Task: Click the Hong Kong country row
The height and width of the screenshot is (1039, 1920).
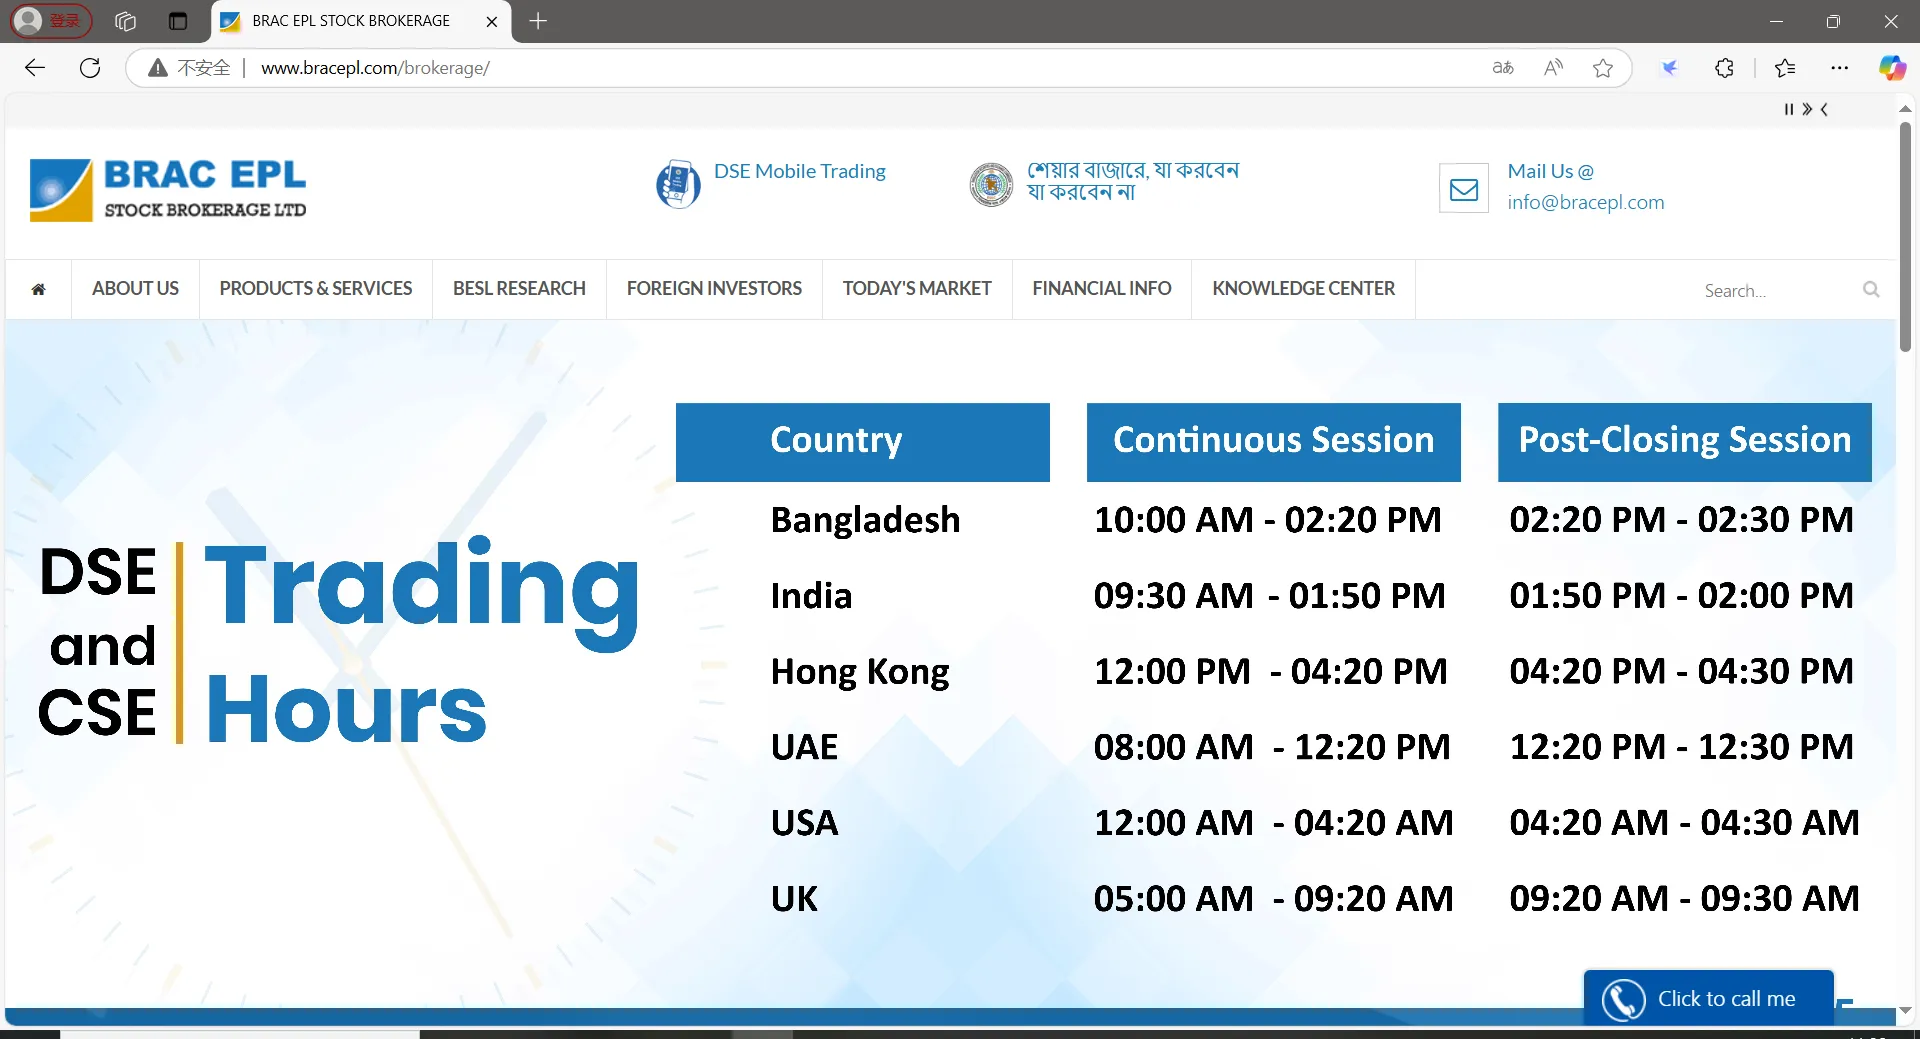Action: [860, 672]
